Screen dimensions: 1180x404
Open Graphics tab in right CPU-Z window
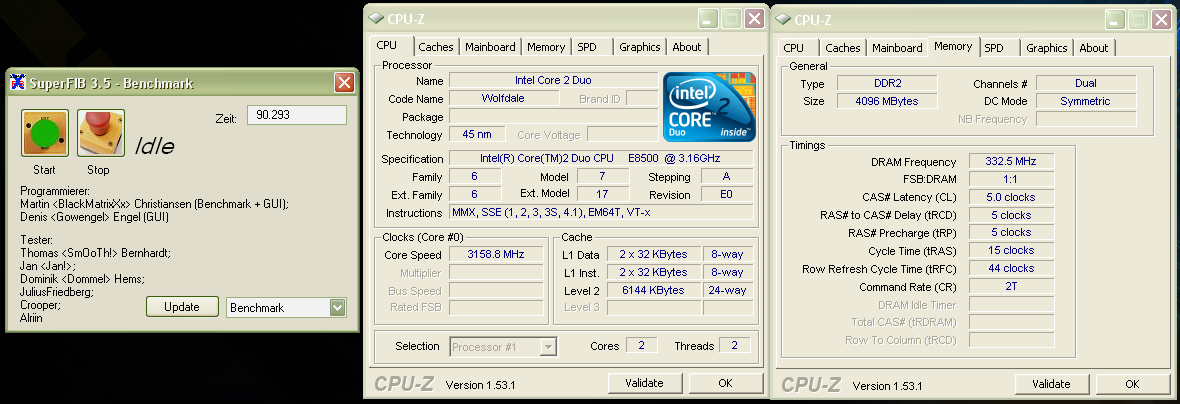point(1047,47)
